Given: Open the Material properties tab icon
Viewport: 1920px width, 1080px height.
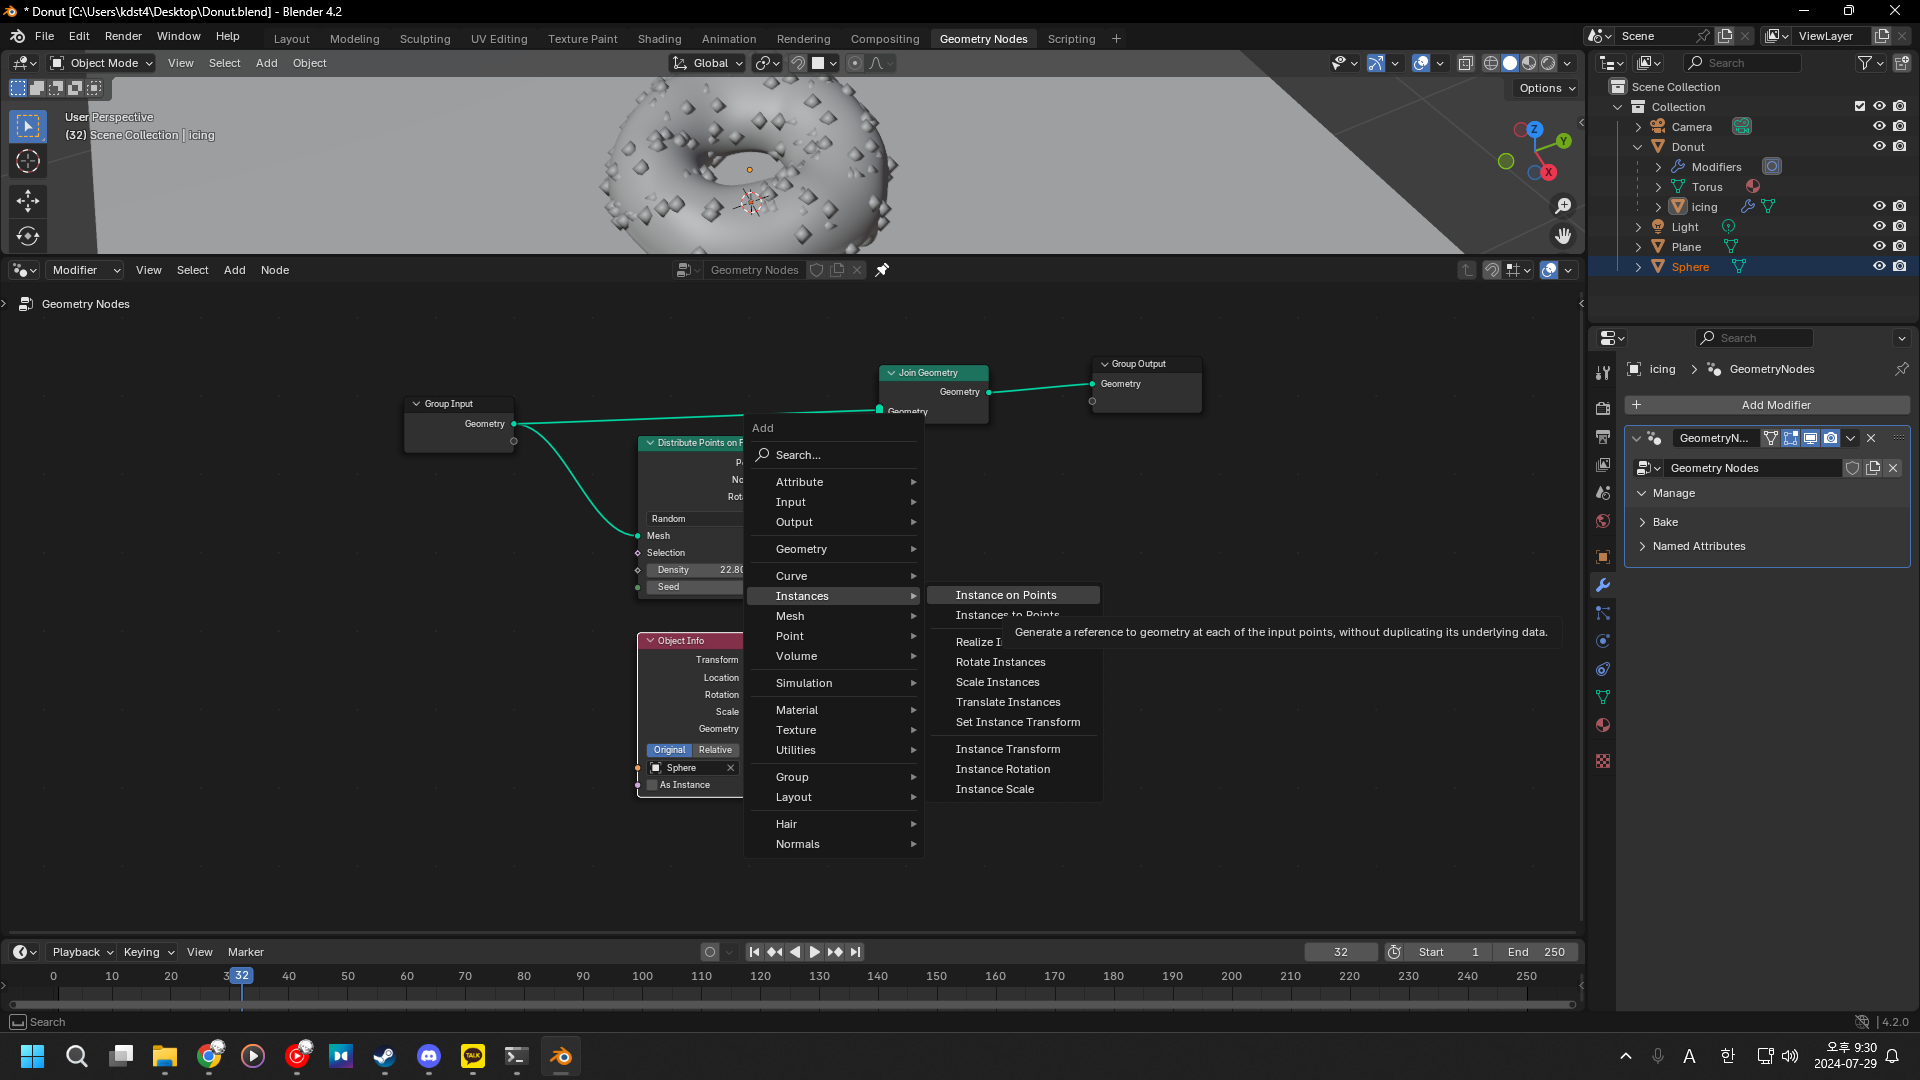Looking at the screenshot, I should 1603,725.
